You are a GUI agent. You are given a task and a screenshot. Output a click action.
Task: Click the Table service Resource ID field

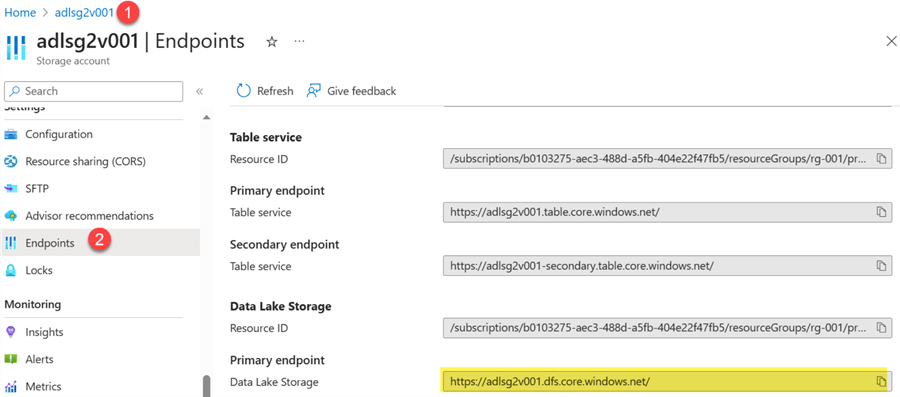[x=668, y=159]
